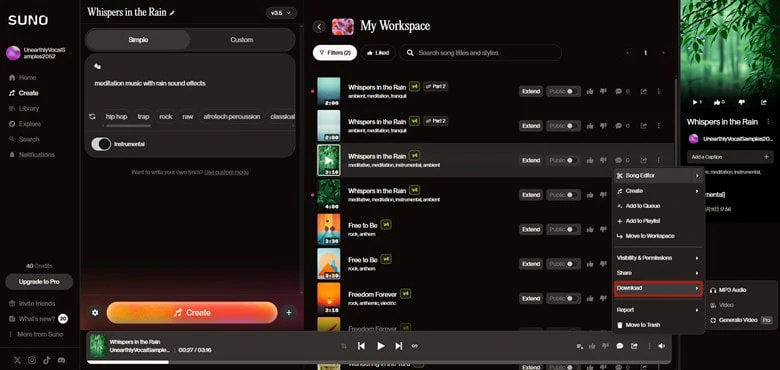Play the Whispers in the Rain 3:16 thumbnail
This screenshot has height=370, width=780.
pos(328,160)
